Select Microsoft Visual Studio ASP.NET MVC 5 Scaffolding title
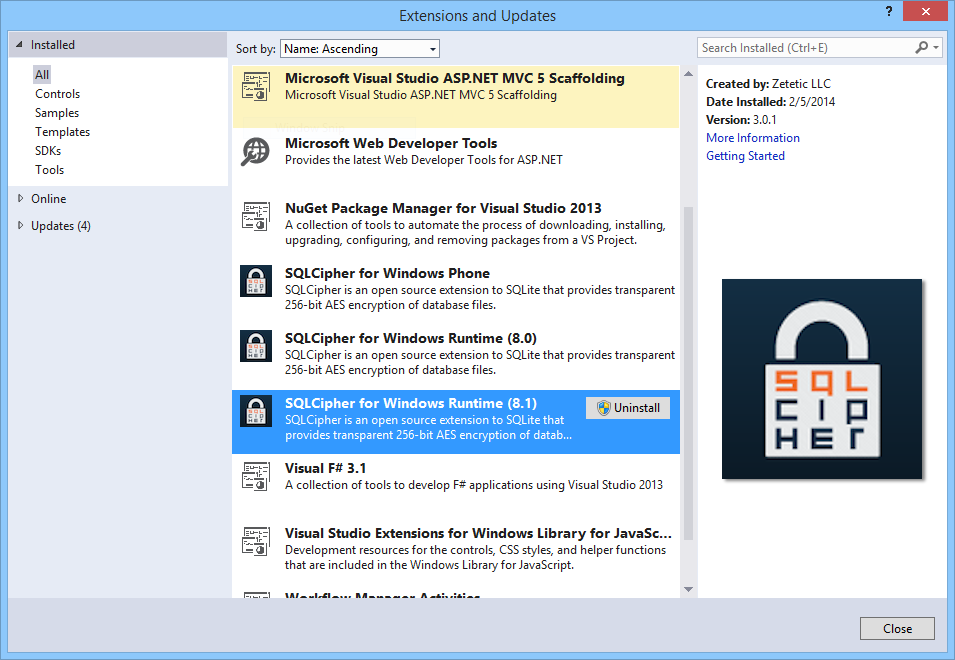The image size is (955, 660). pos(454,78)
